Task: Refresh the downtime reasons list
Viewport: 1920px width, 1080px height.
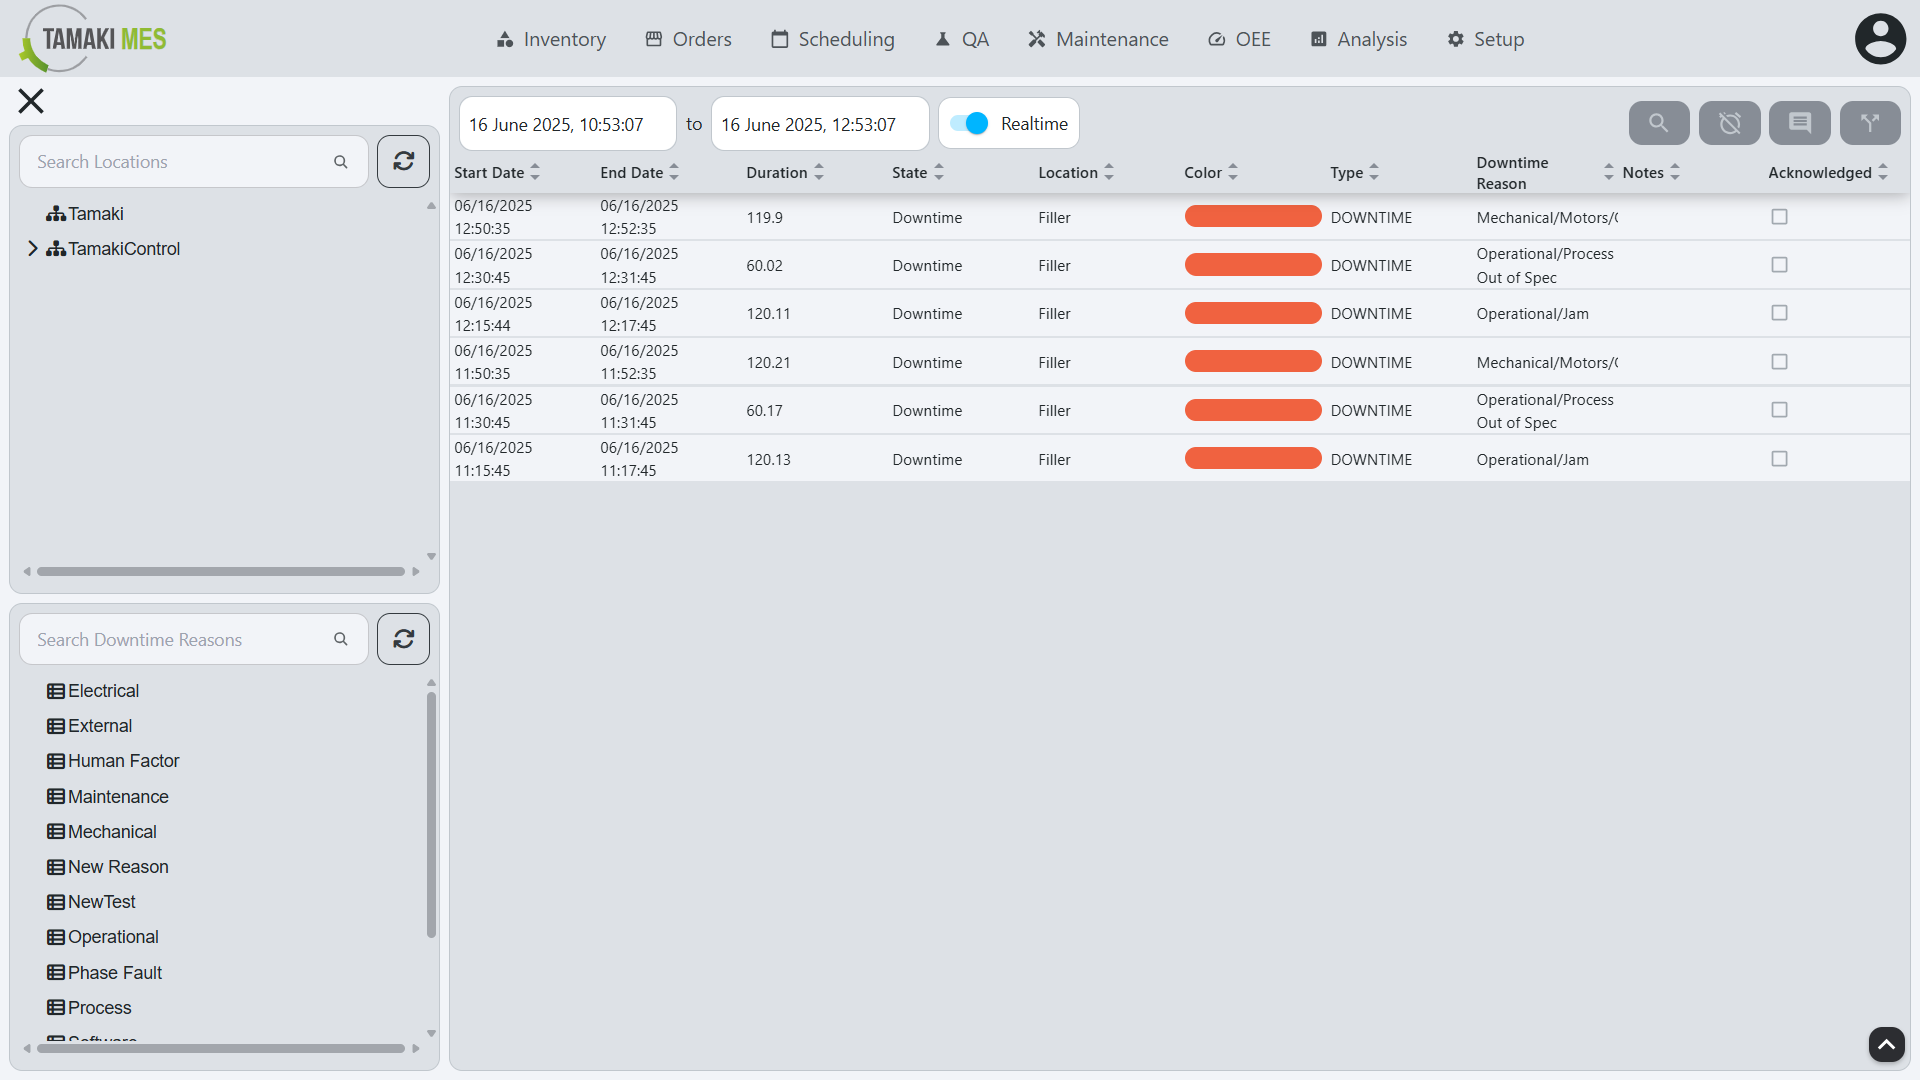Action: [x=403, y=638]
